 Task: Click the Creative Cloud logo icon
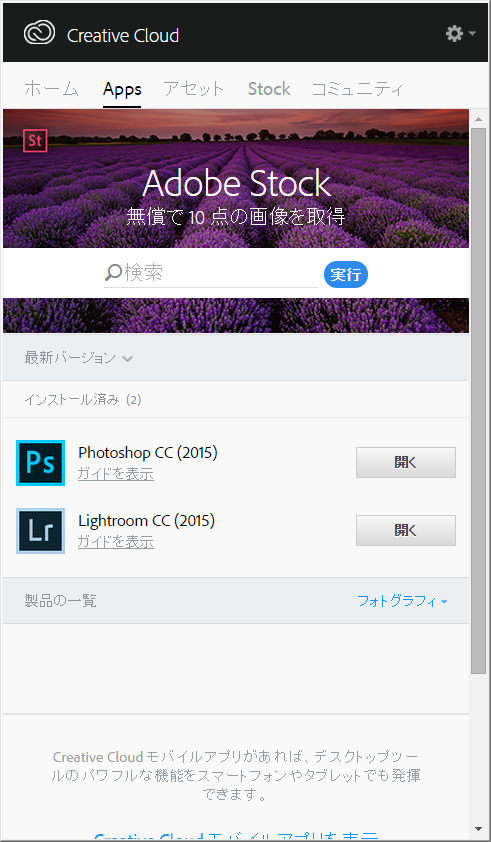39,34
